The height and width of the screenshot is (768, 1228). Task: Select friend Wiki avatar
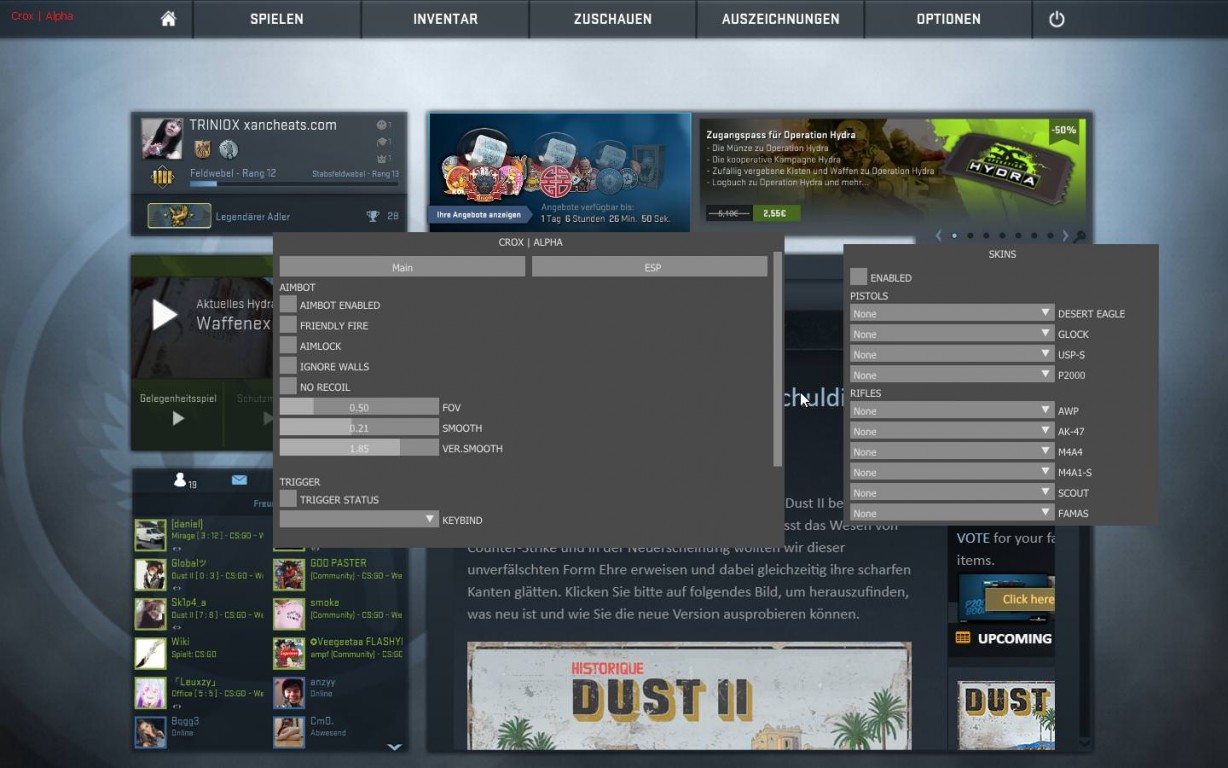(150, 653)
